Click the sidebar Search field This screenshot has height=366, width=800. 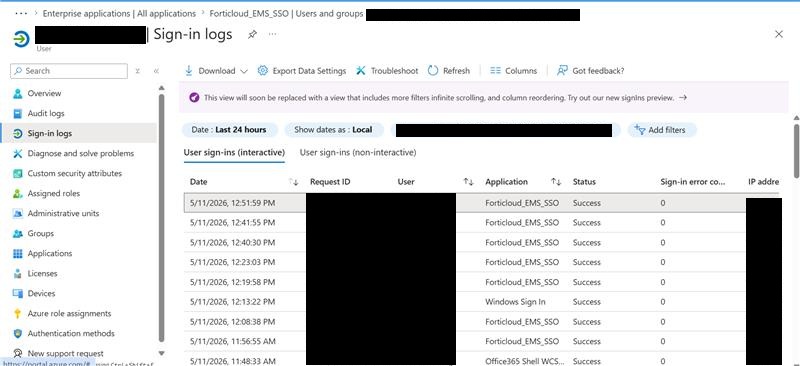pos(69,71)
